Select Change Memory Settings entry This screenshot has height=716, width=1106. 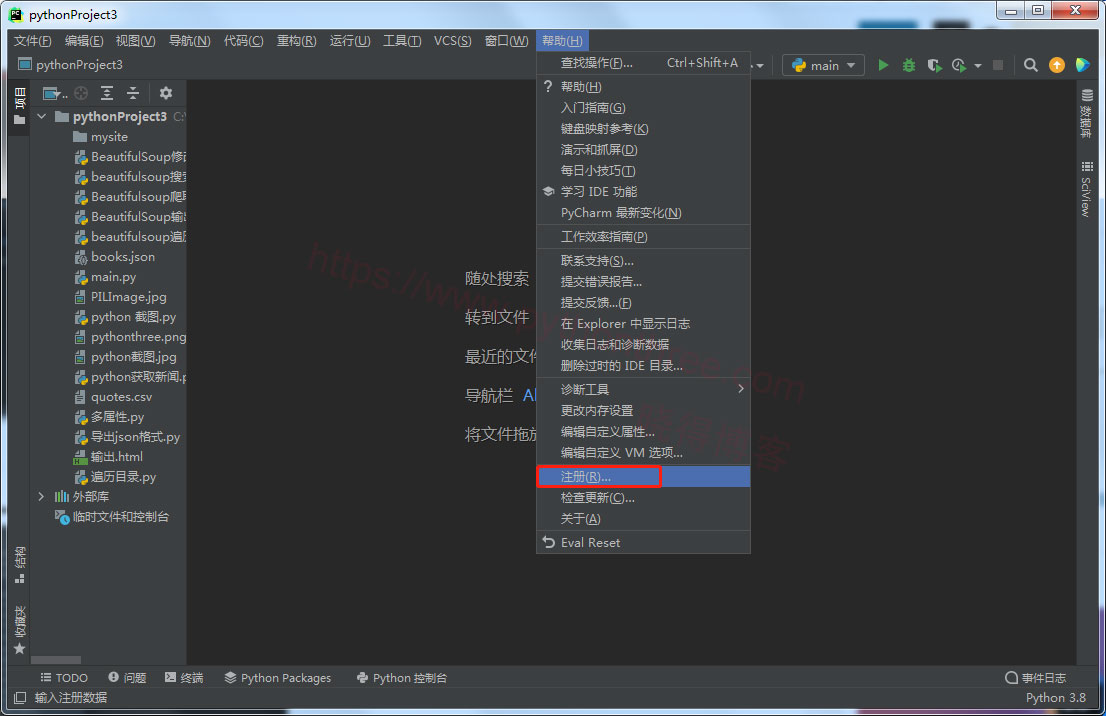point(643,411)
